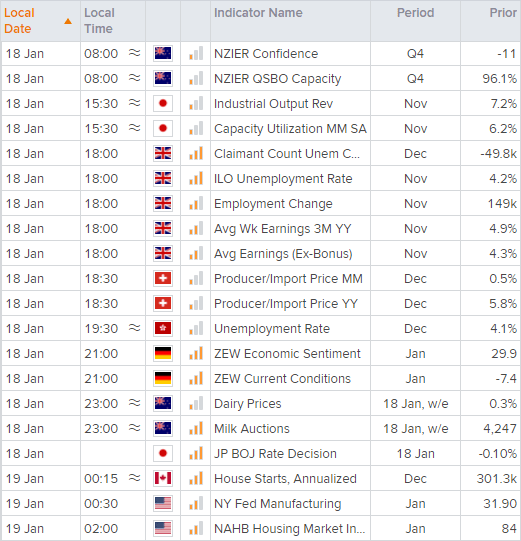Sort by Local Date using the orange arrow
521x541 pixels.
point(68,21)
